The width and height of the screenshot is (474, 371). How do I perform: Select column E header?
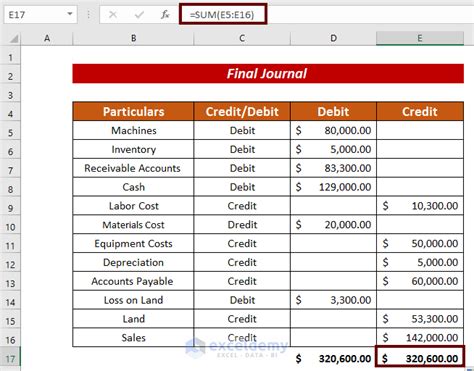pyautogui.click(x=420, y=38)
